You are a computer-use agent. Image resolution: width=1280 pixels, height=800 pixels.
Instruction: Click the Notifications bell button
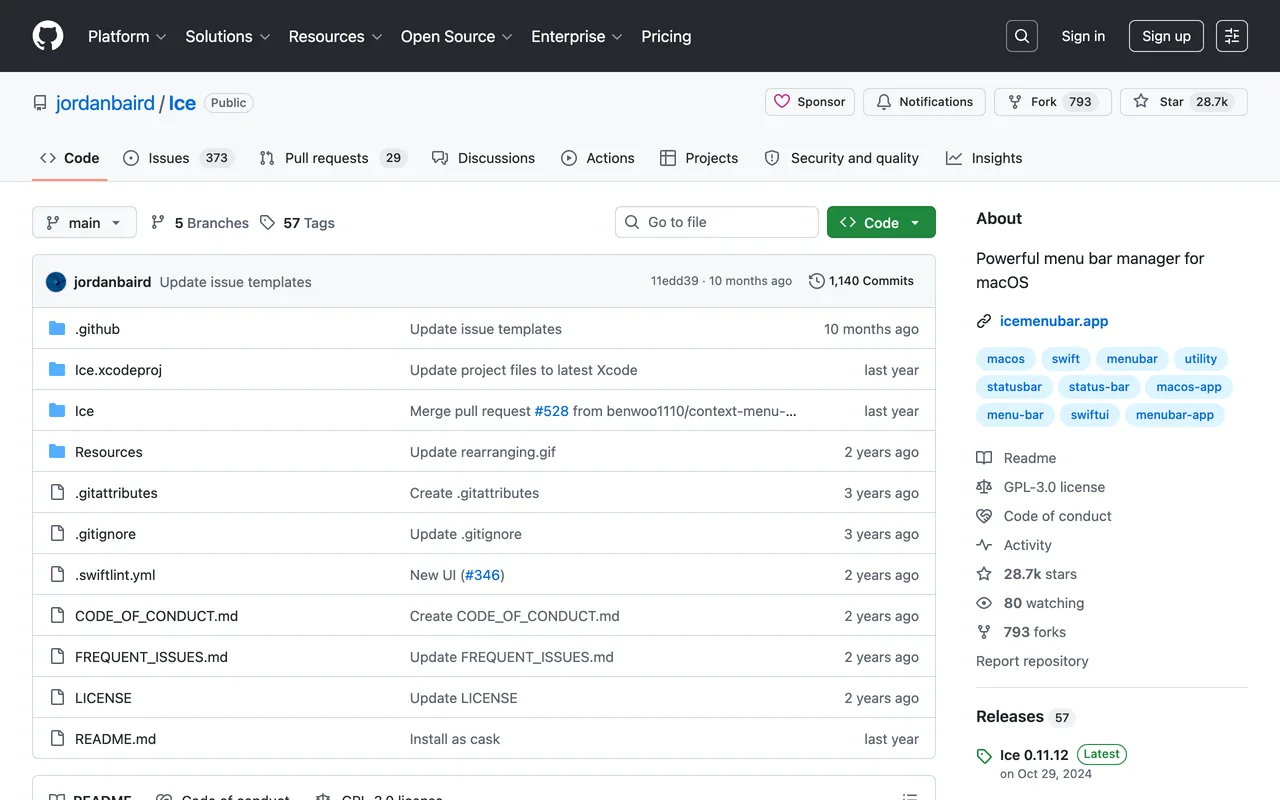click(x=924, y=102)
